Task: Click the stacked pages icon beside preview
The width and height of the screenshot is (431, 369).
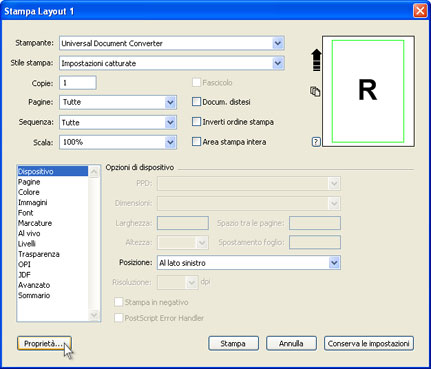Action: click(x=315, y=91)
